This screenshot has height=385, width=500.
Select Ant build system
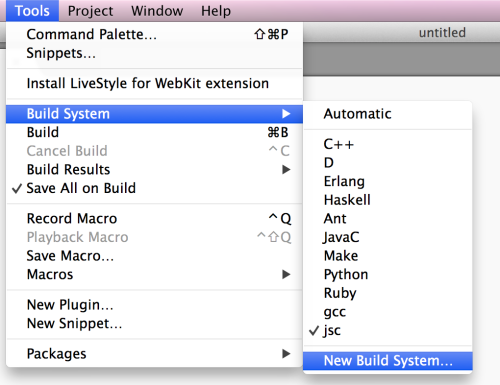[388, 219]
